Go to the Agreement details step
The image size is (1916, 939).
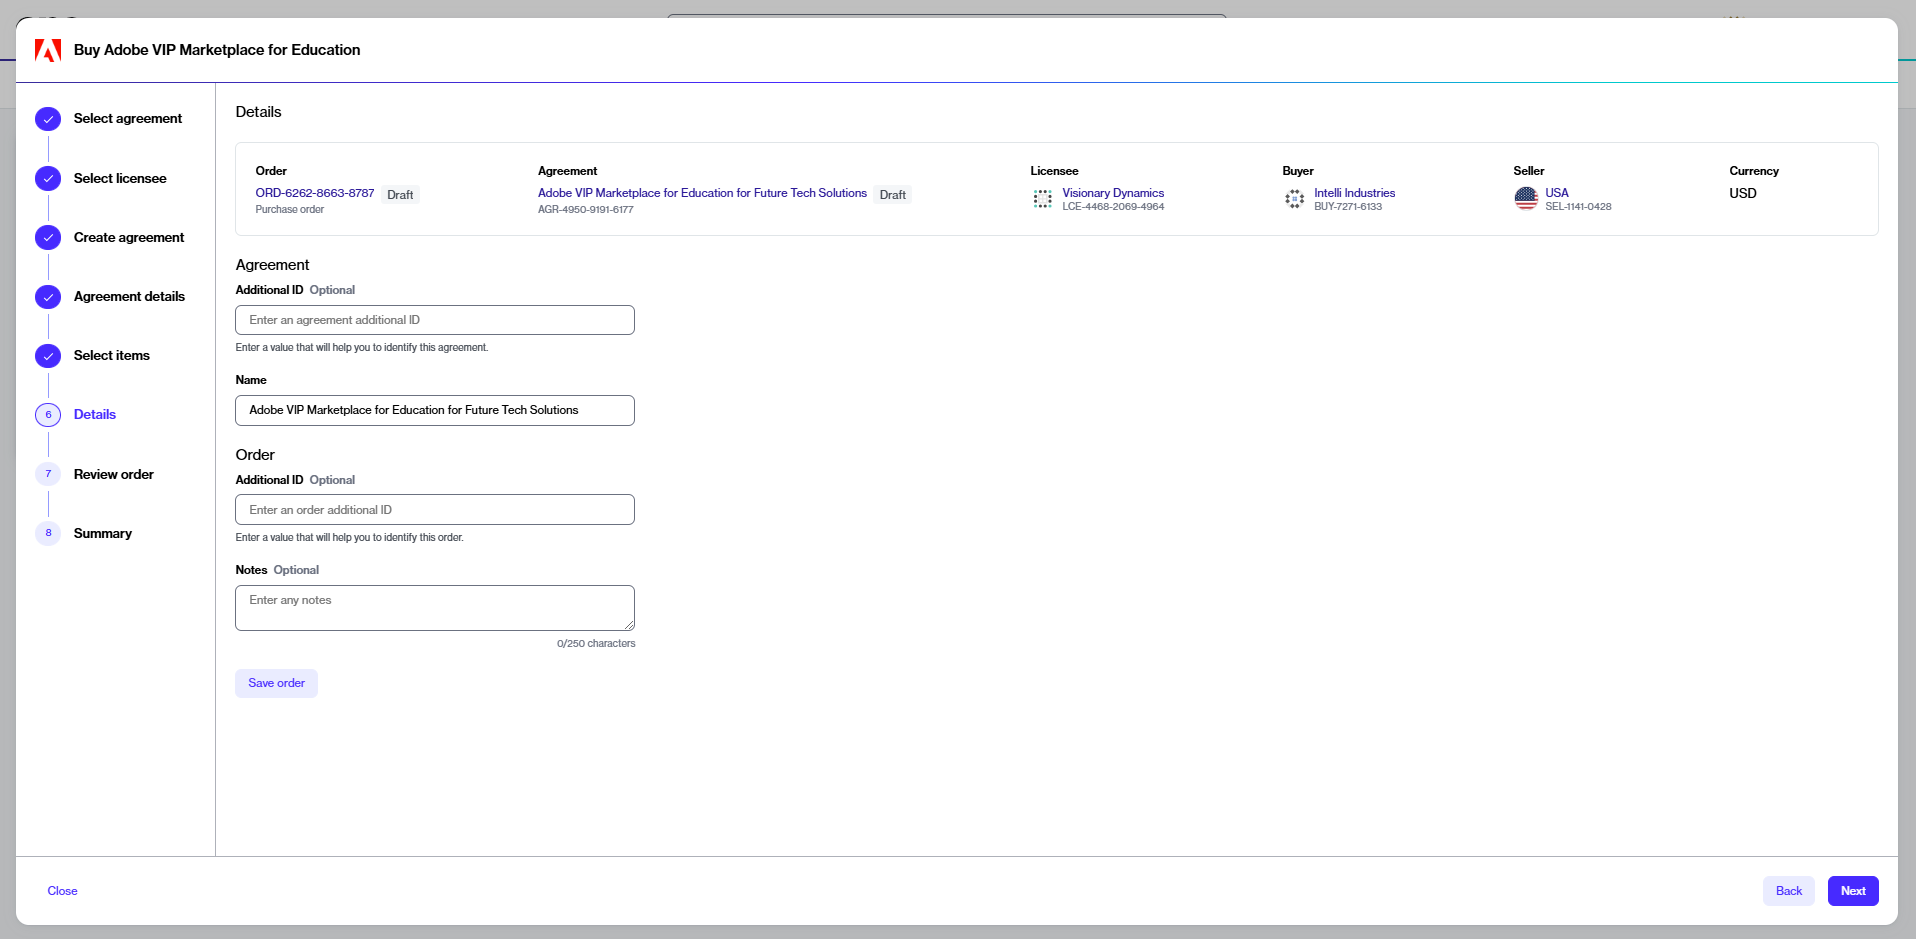pyautogui.click(x=129, y=297)
